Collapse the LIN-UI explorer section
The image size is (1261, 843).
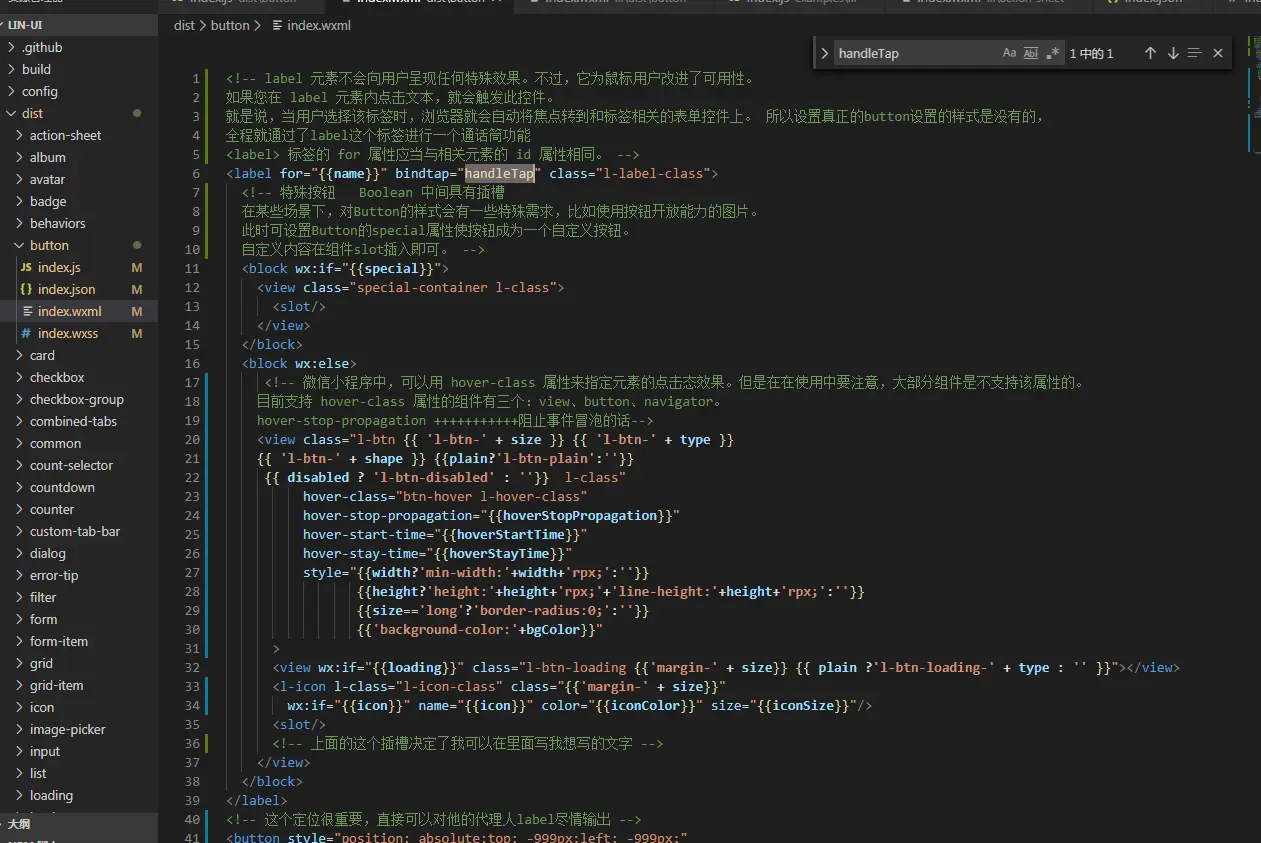click(79, 25)
